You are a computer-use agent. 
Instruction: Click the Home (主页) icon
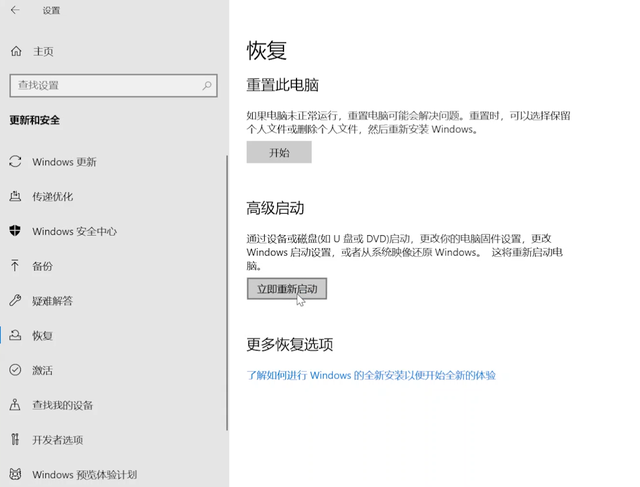16,51
